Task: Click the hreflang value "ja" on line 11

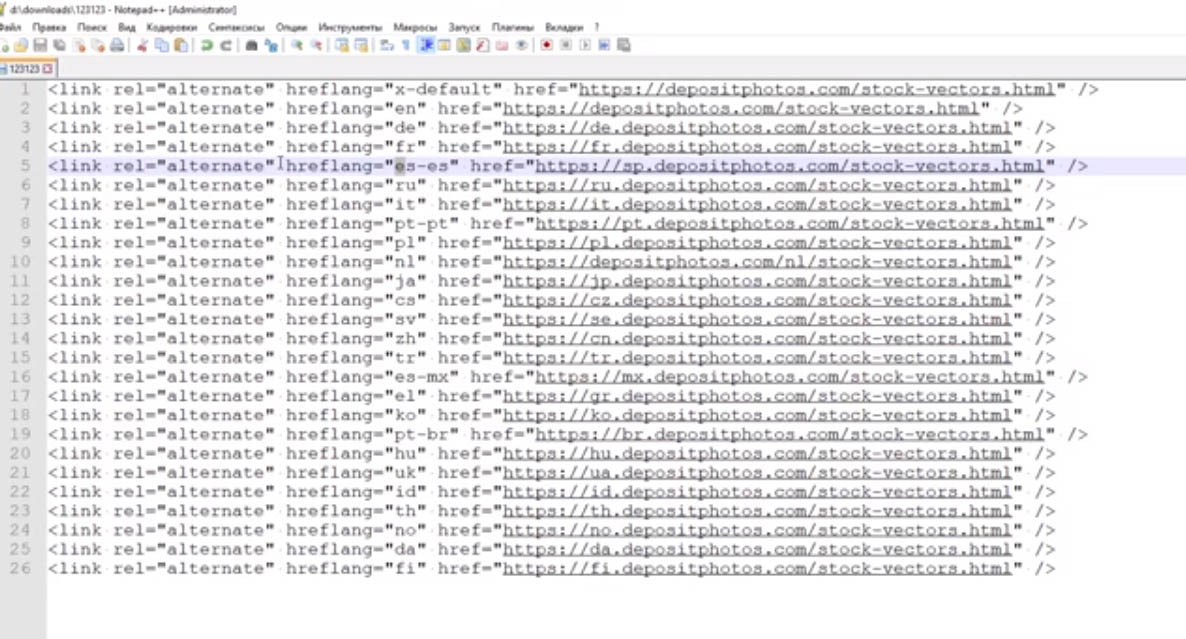Action: coord(405,281)
